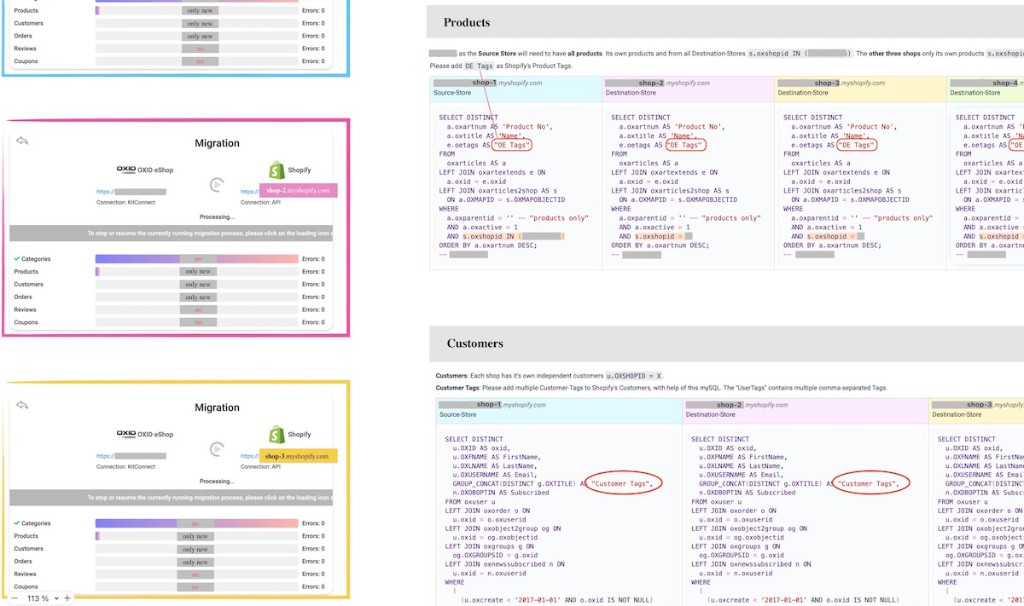
Task: Click 'Connection: API' in shop-2 panel
Action: [261, 202]
